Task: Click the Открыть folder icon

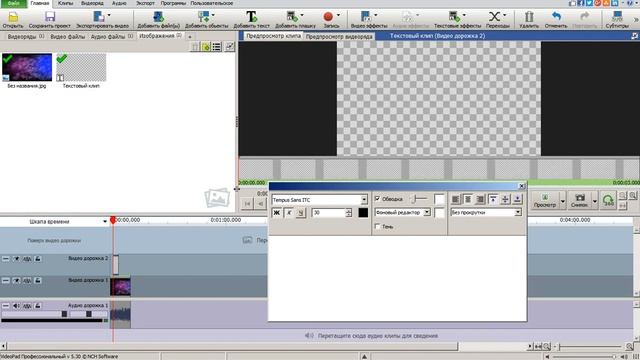Action: [13, 17]
